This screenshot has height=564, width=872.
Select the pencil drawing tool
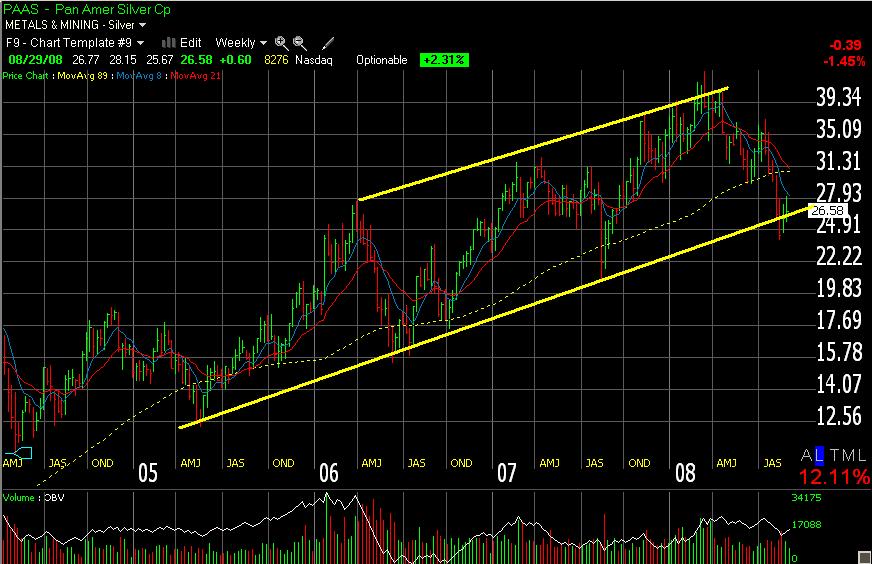328,43
